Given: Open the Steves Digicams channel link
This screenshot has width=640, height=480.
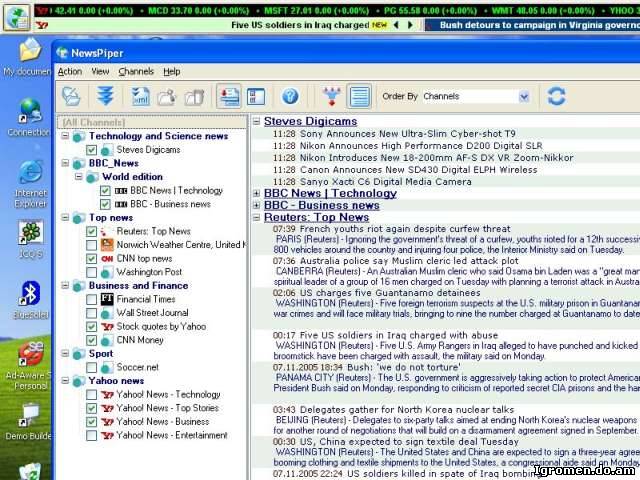Looking at the screenshot, I should tap(310, 121).
